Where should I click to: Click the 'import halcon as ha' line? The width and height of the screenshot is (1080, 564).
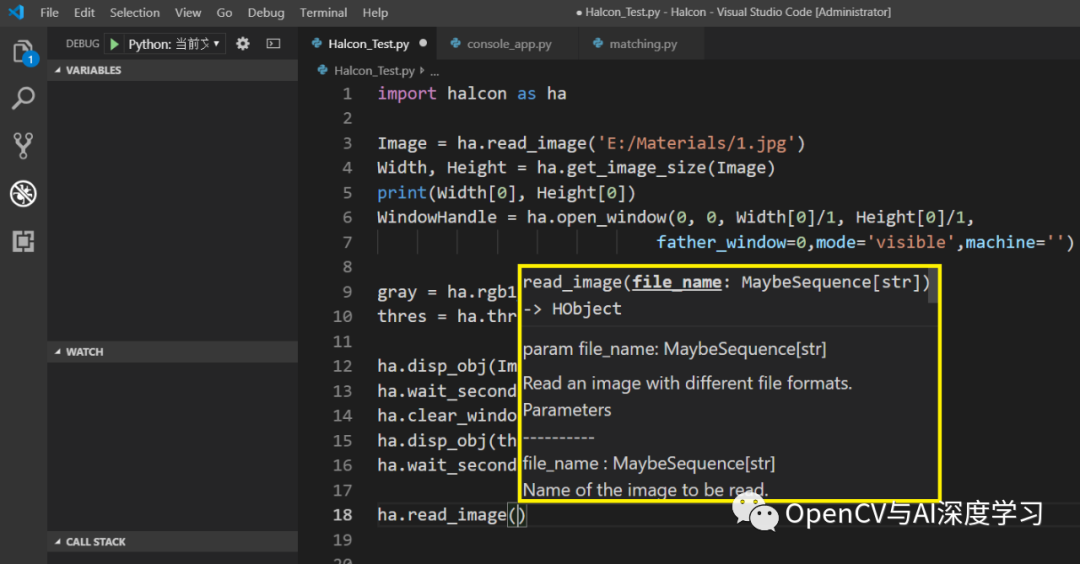[x=472, y=94]
